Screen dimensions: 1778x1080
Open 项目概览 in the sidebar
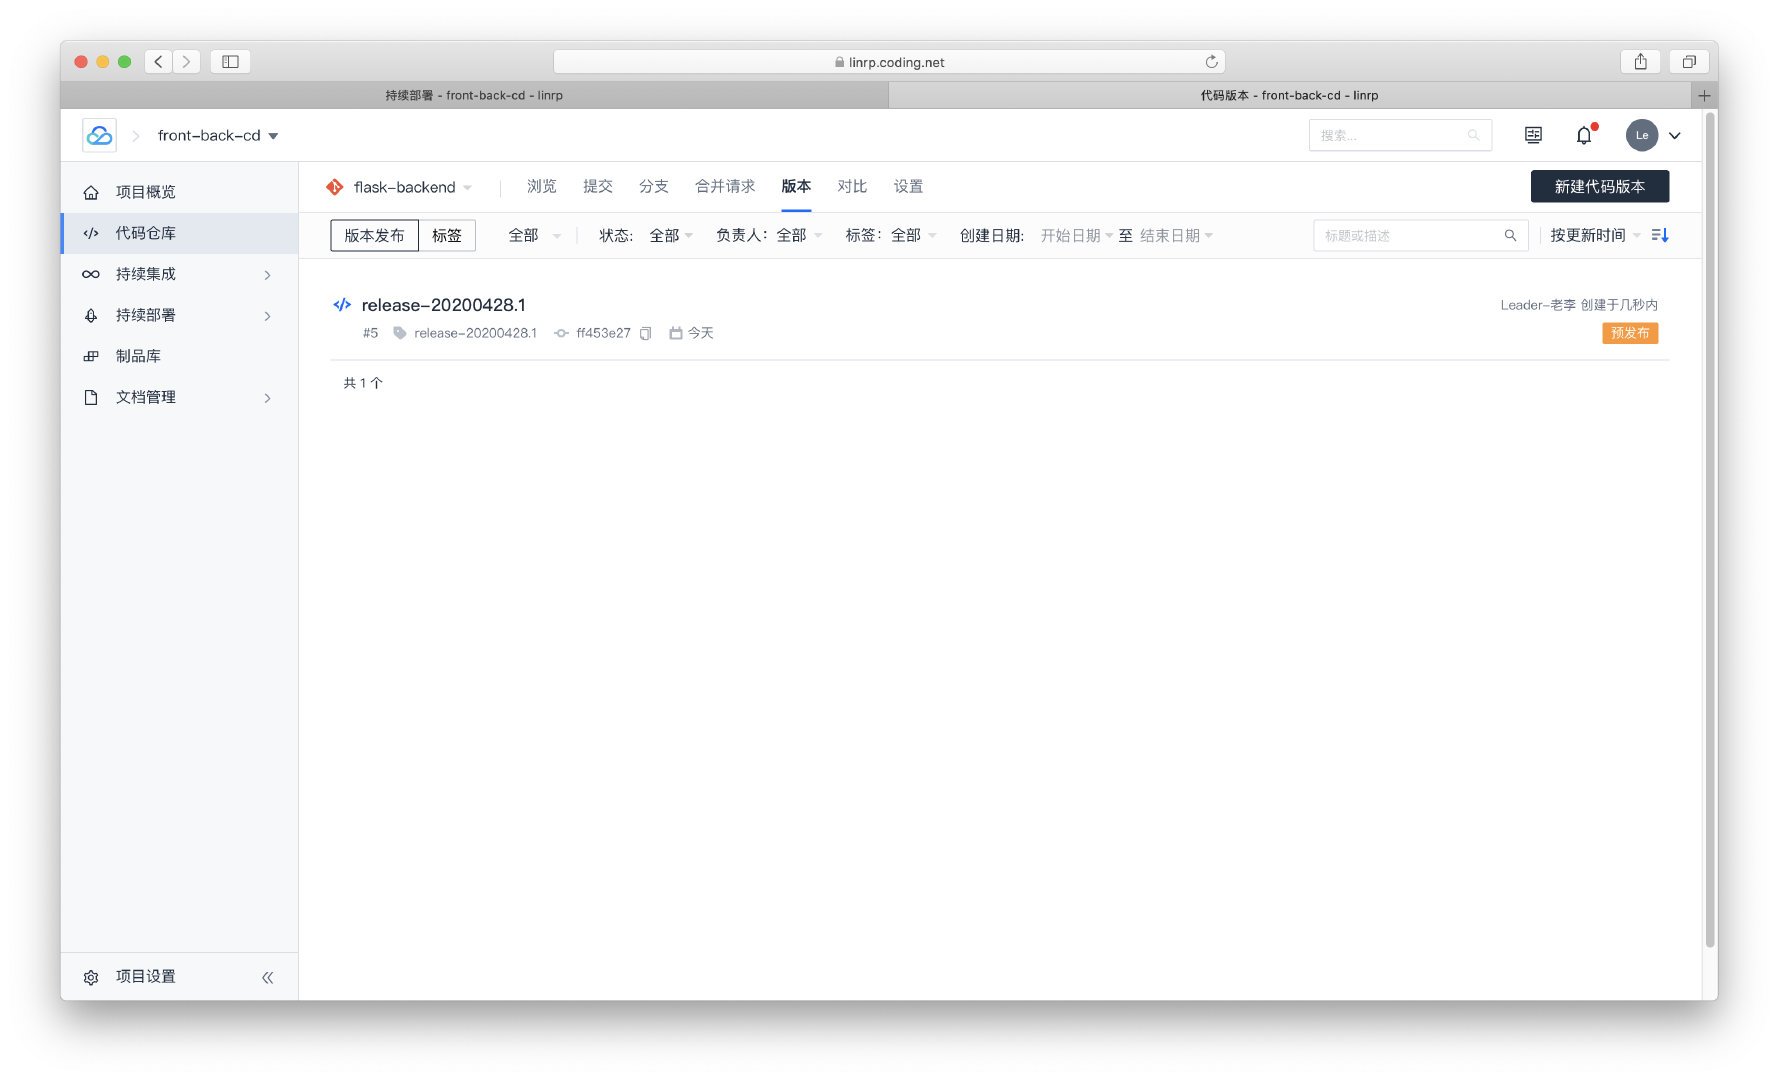pyautogui.click(x=180, y=192)
